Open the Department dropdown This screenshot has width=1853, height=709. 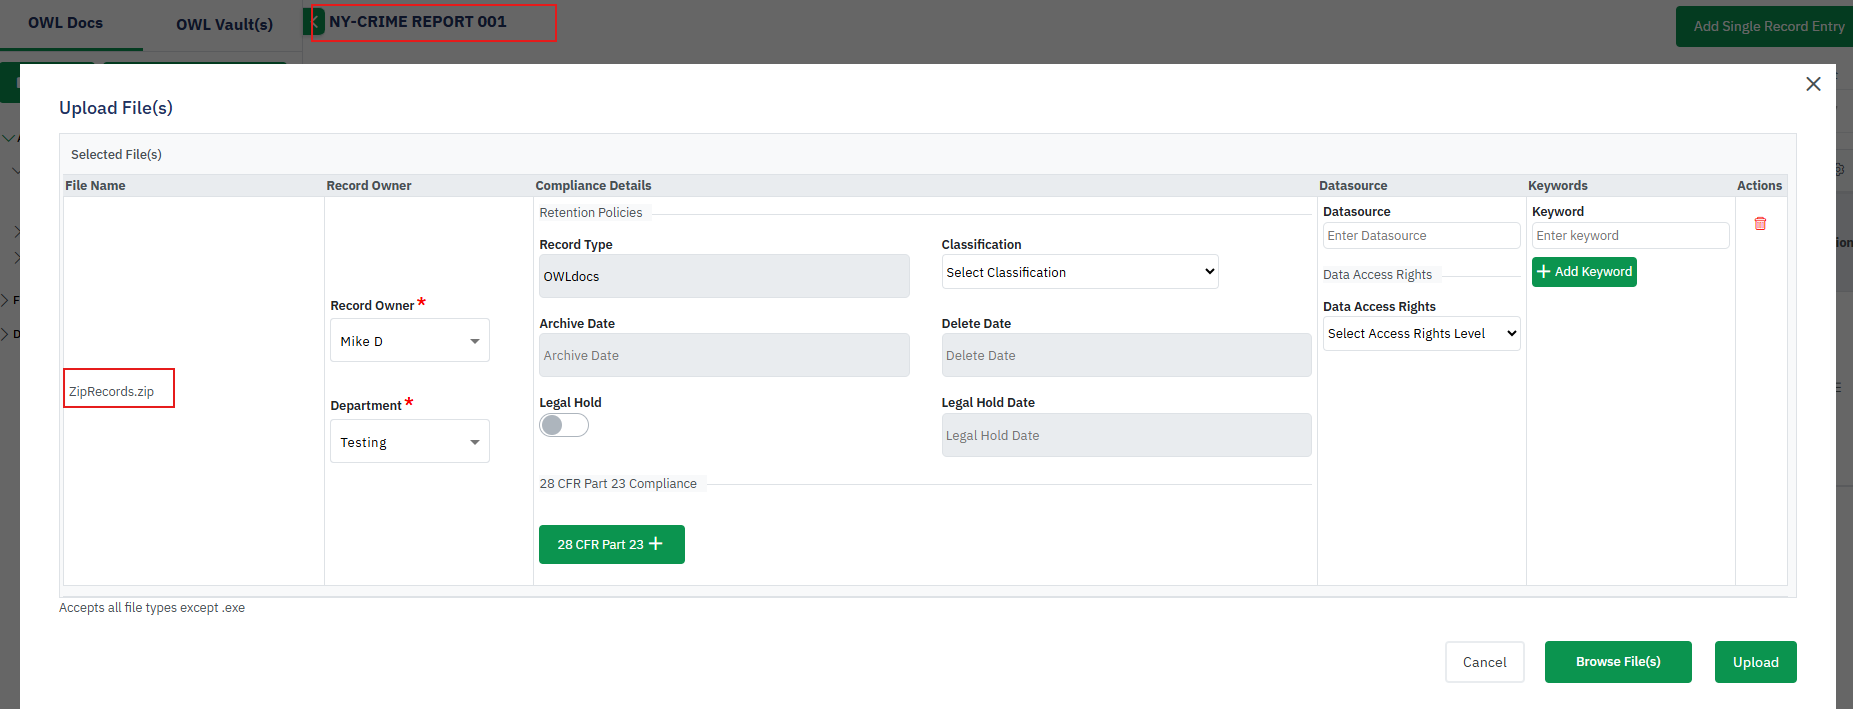(x=409, y=442)
